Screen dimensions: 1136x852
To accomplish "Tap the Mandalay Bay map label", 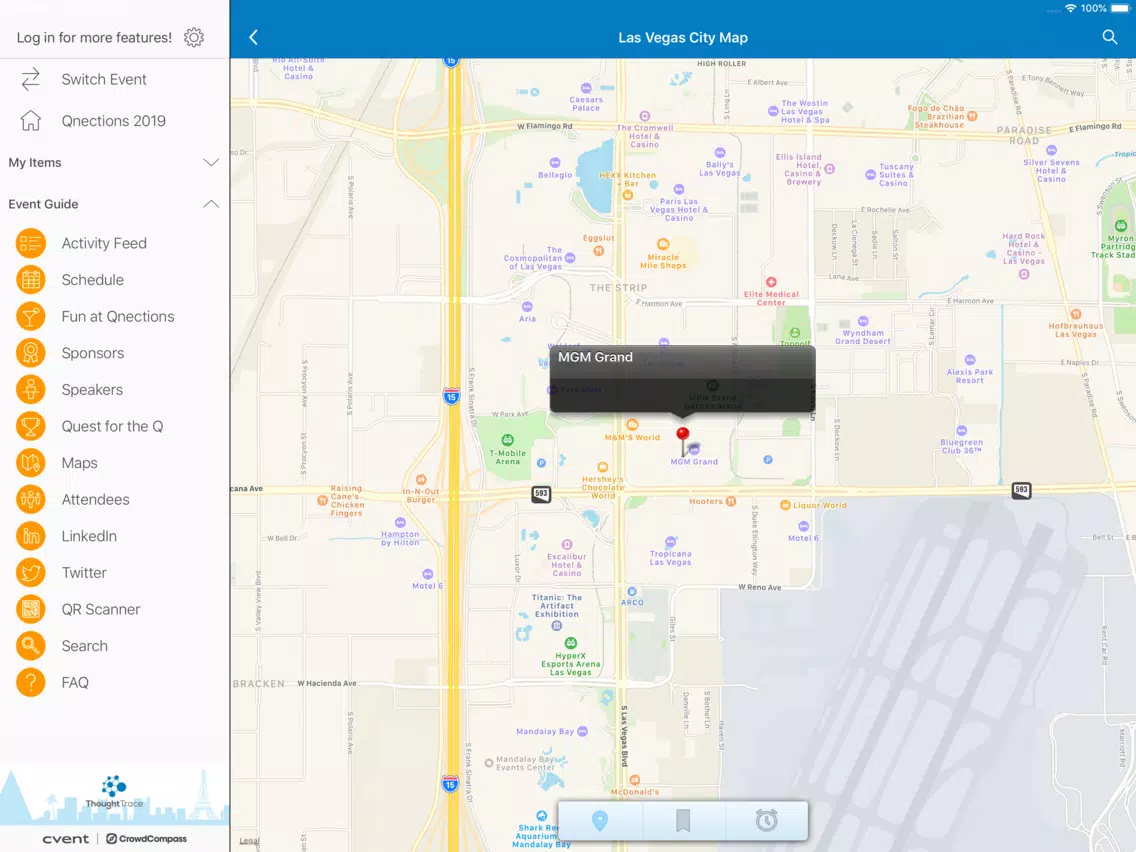I will tap(546, 732).
